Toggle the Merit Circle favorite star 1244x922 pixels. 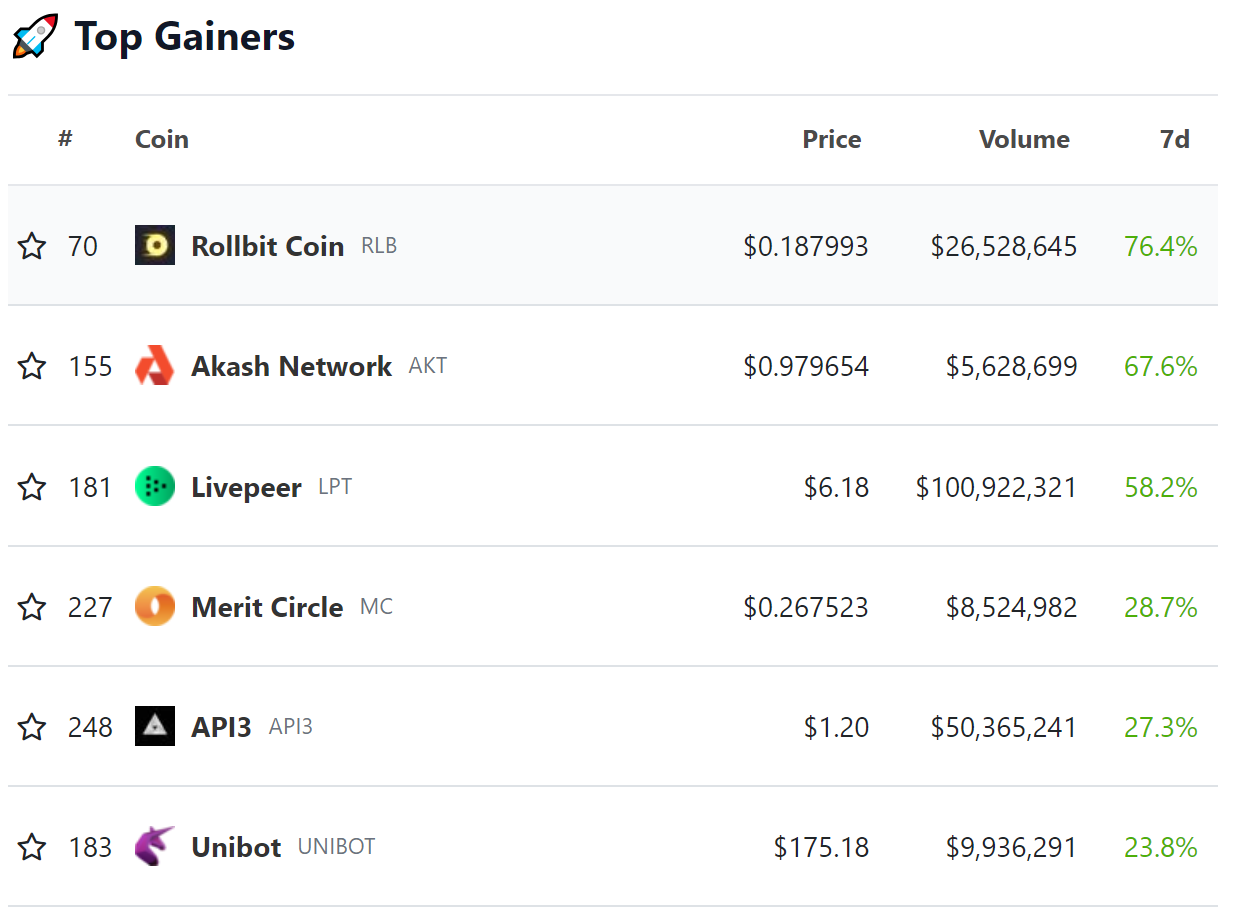point(32,607)
